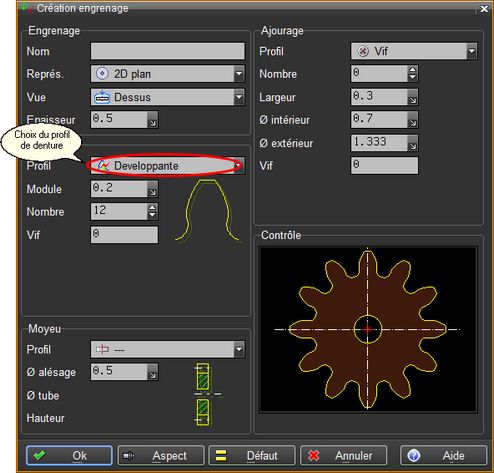Image resolution: width=494 pixels, height=473 pixels.
Task: Confirm with the Ok button
Action: (69, 455)
